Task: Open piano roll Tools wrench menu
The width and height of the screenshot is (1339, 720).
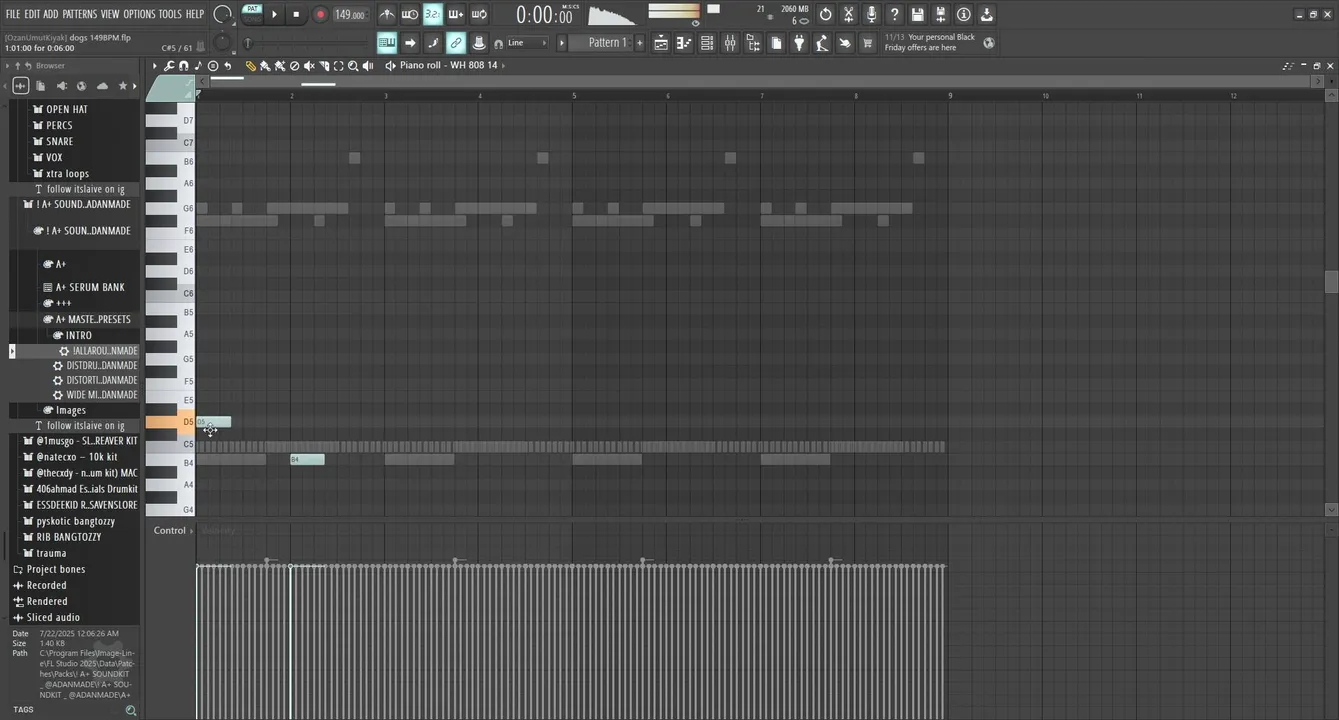Action: (169, 66)
